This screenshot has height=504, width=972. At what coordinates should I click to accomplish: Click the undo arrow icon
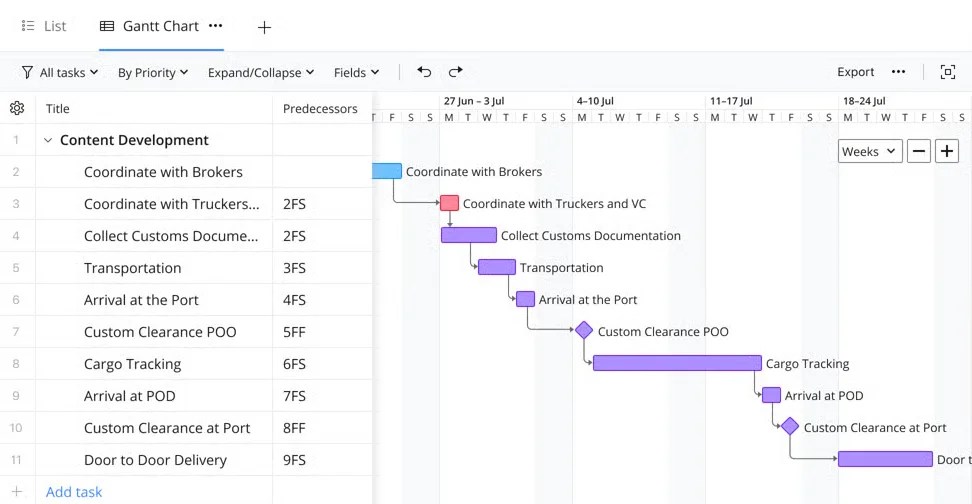pyautogui.click(x=424, y=72)
